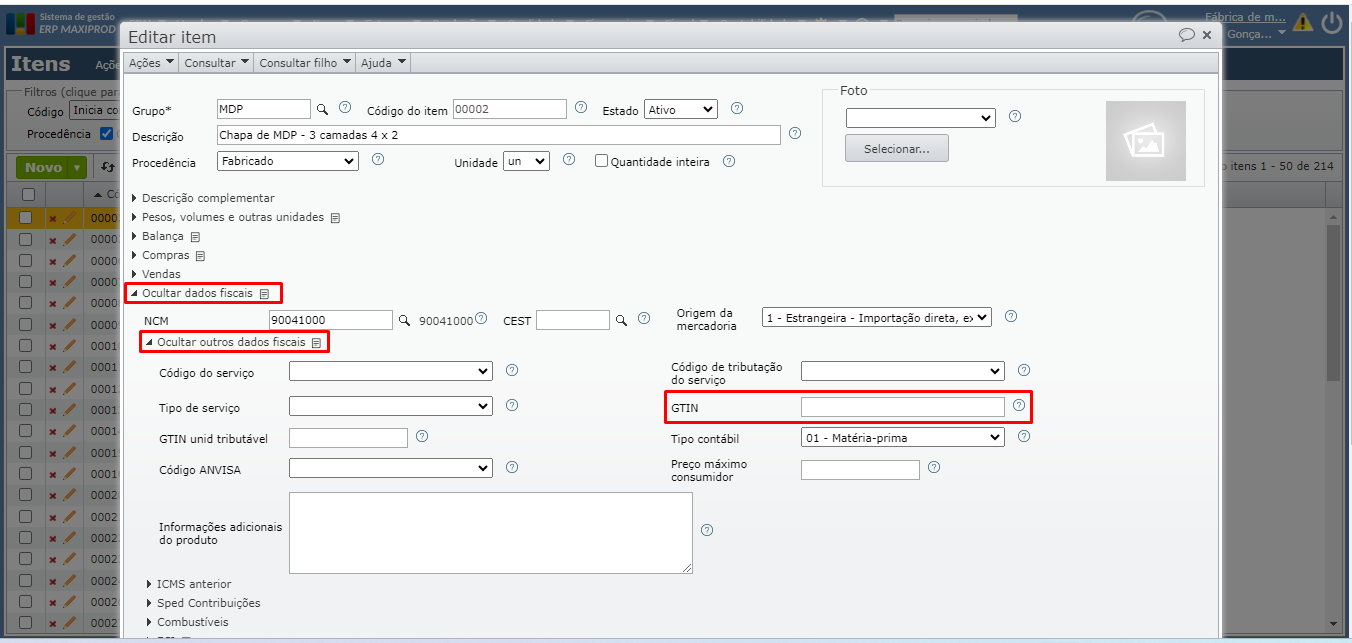Open the Tipo de serviço dropdown
This screenshot has height=643, width=1352.
(391, 406)
